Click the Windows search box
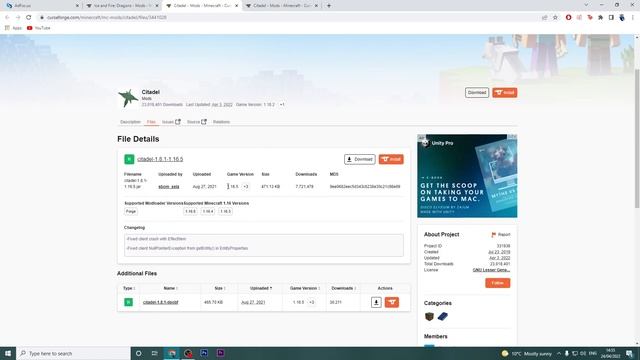The width and height of the screenshot is (640, 360). tap(73, 353)
